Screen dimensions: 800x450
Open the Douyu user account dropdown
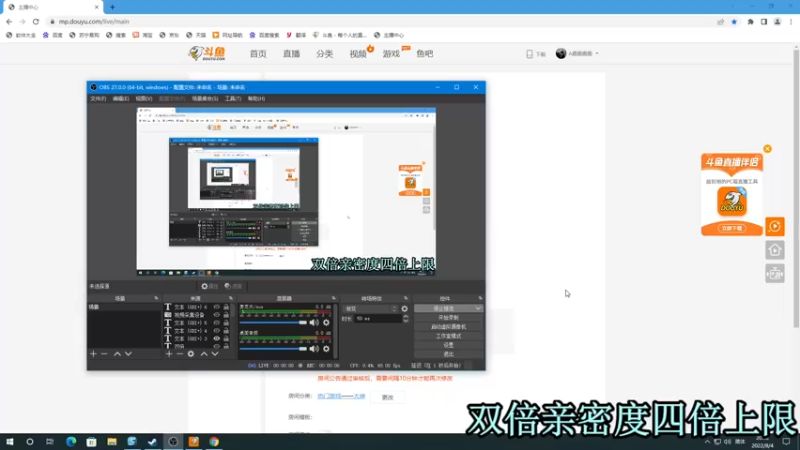tap(577, 54)
